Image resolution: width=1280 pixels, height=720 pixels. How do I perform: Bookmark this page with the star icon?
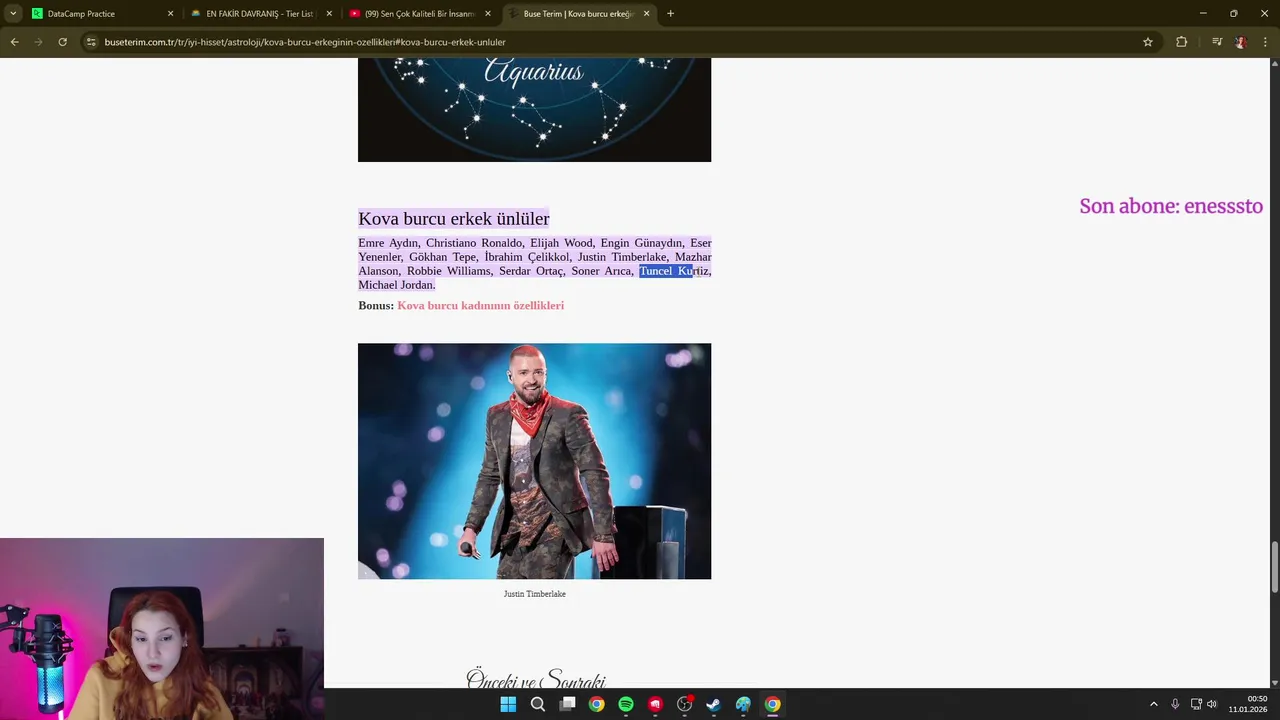tap(1148, 42)
